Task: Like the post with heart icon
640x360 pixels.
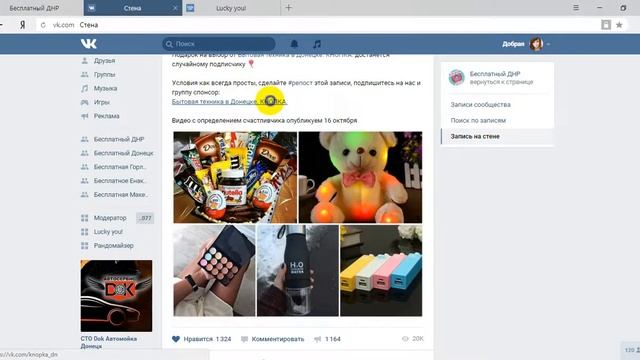Action: click(x=176, y=339)
